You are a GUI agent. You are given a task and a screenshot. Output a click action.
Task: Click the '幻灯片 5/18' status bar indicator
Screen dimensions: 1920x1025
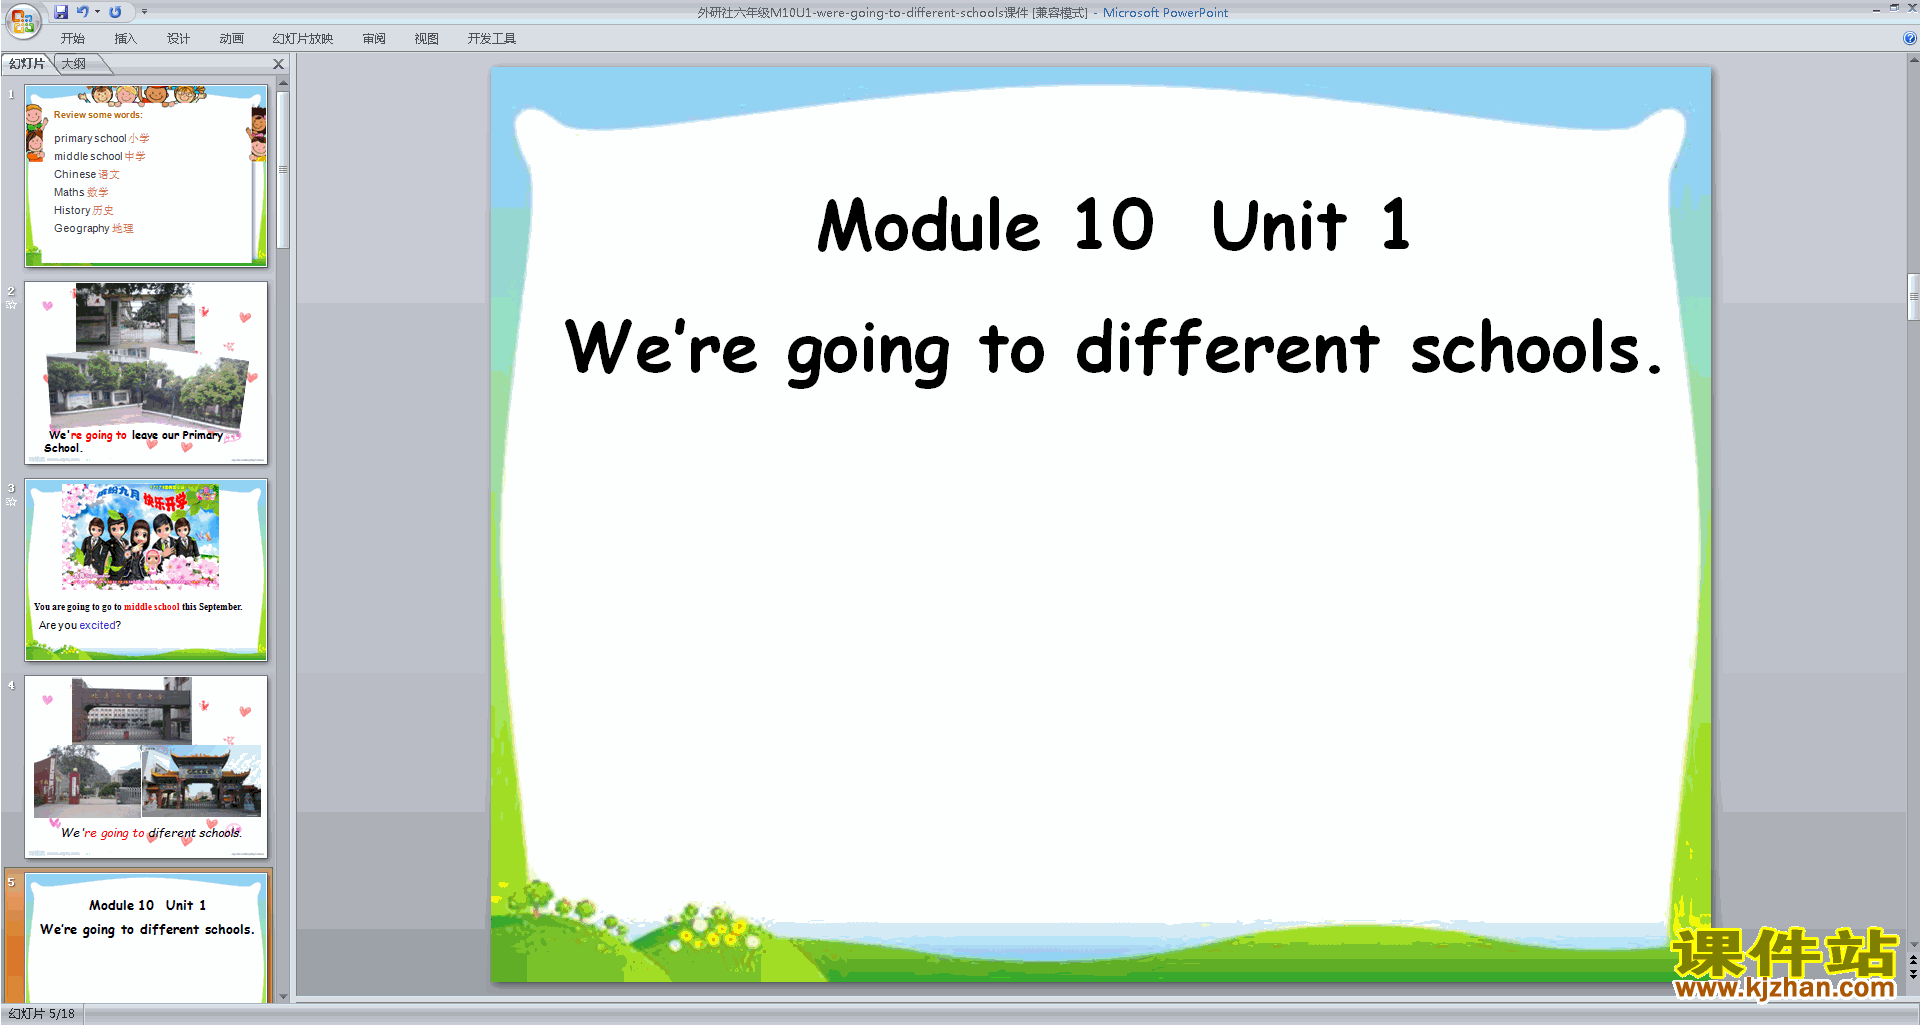click(x=41, y=1014)
